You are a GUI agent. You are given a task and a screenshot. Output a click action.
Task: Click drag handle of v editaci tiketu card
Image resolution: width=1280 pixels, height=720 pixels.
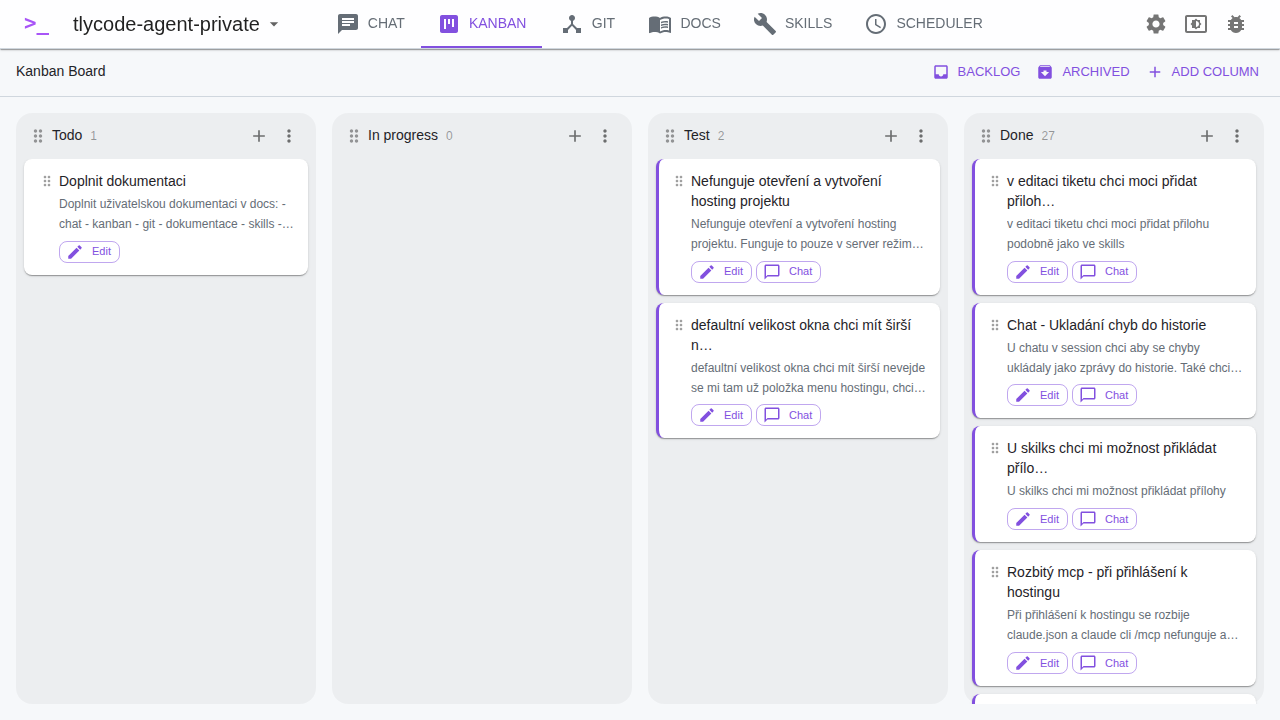click(x=995, y=181)
